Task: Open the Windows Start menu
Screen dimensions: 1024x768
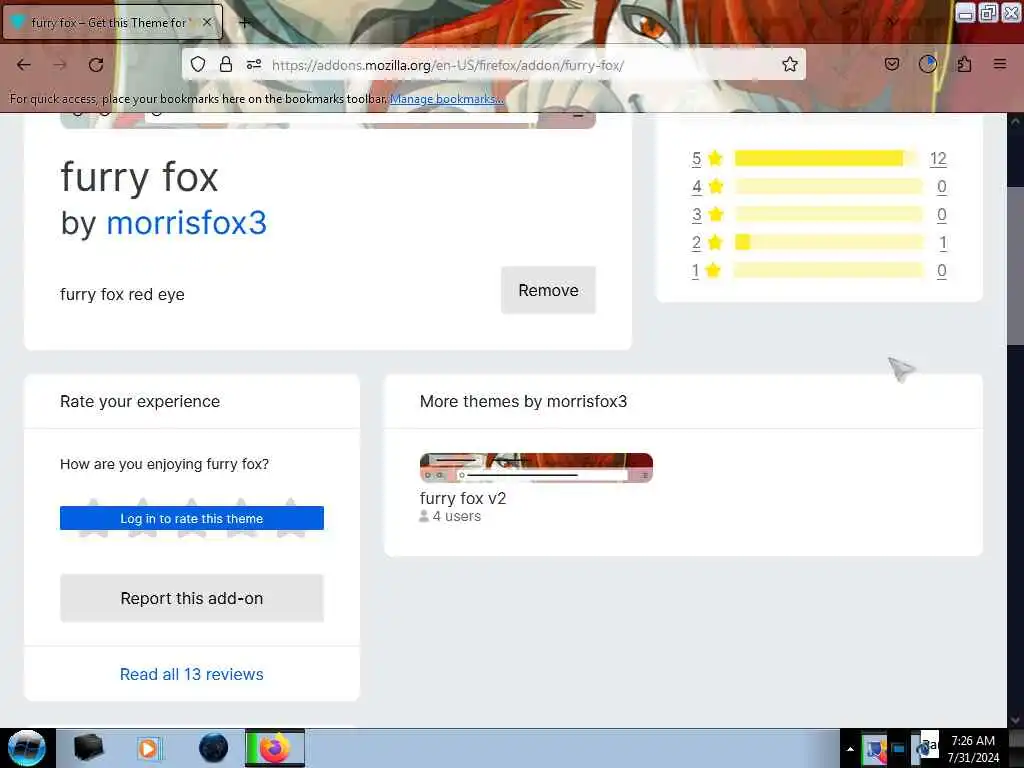Action: (26, 748)
